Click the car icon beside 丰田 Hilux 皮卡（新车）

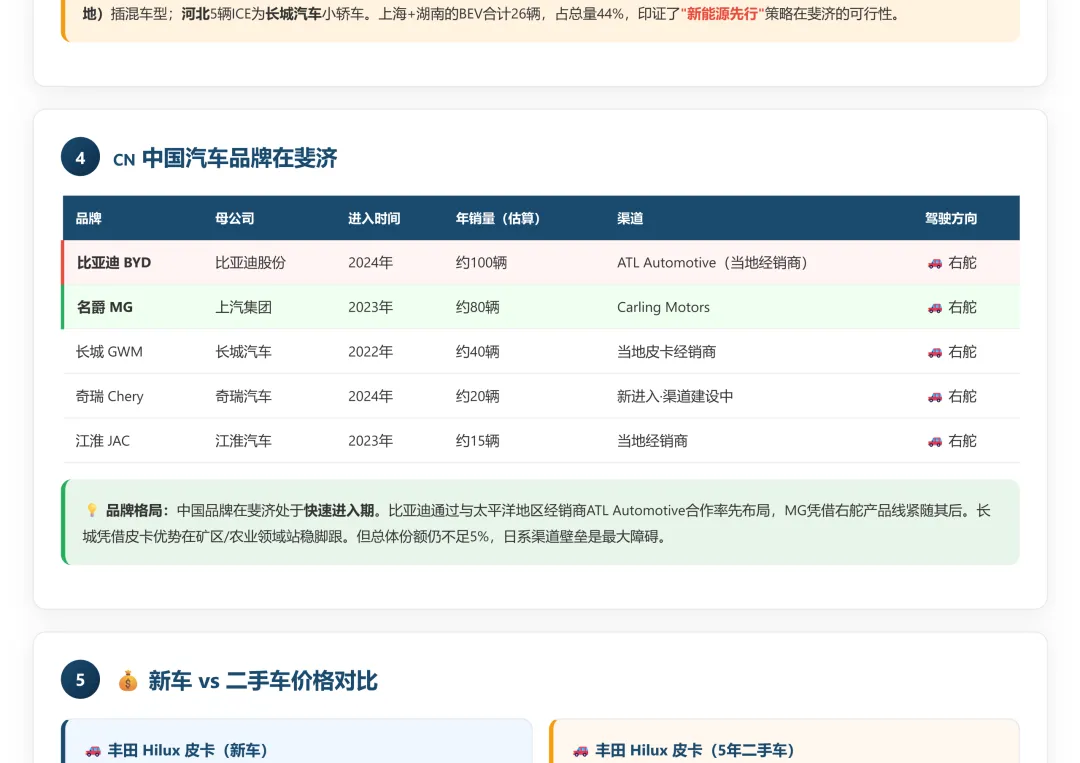[93, 751]
